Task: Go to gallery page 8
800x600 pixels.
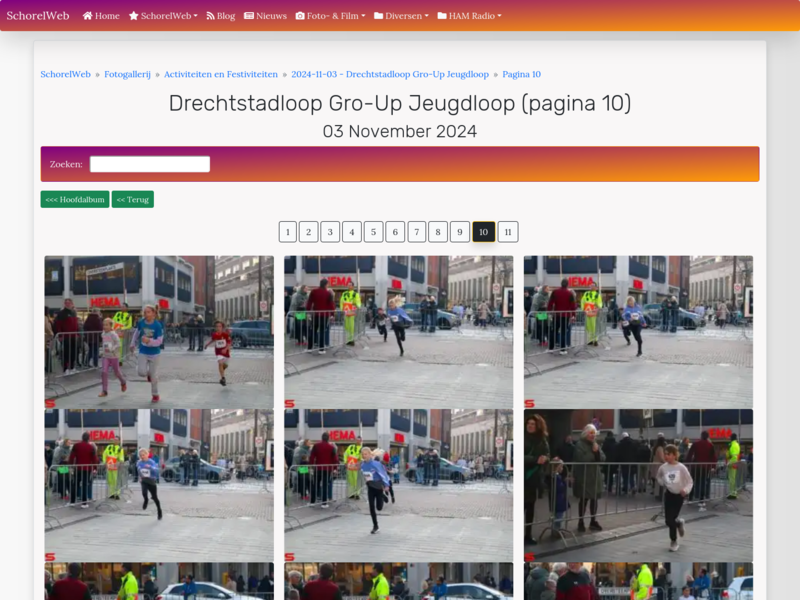Action: [438, 232]
